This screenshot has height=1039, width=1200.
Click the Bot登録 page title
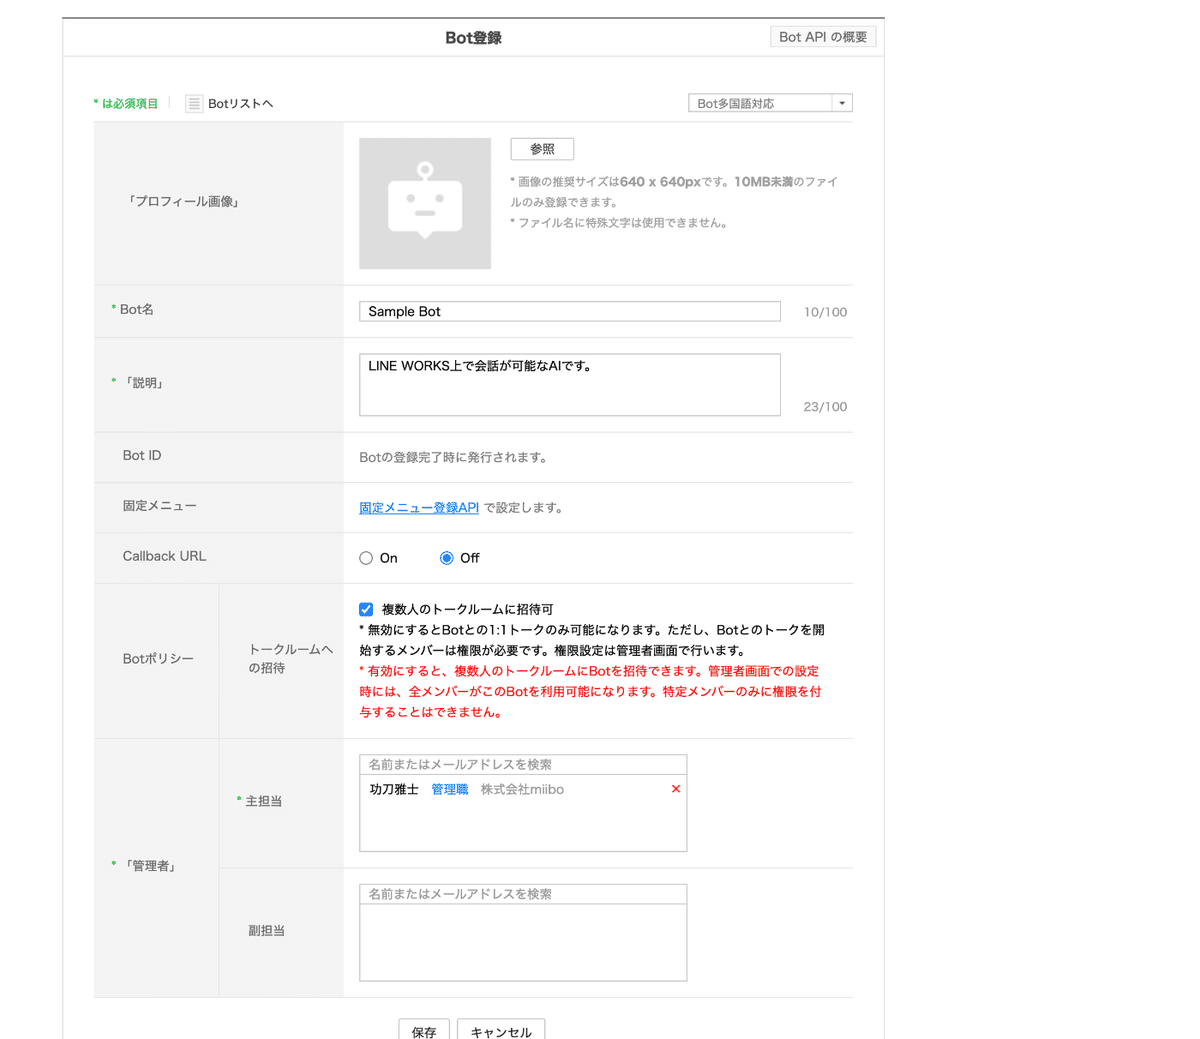point(473,38)
